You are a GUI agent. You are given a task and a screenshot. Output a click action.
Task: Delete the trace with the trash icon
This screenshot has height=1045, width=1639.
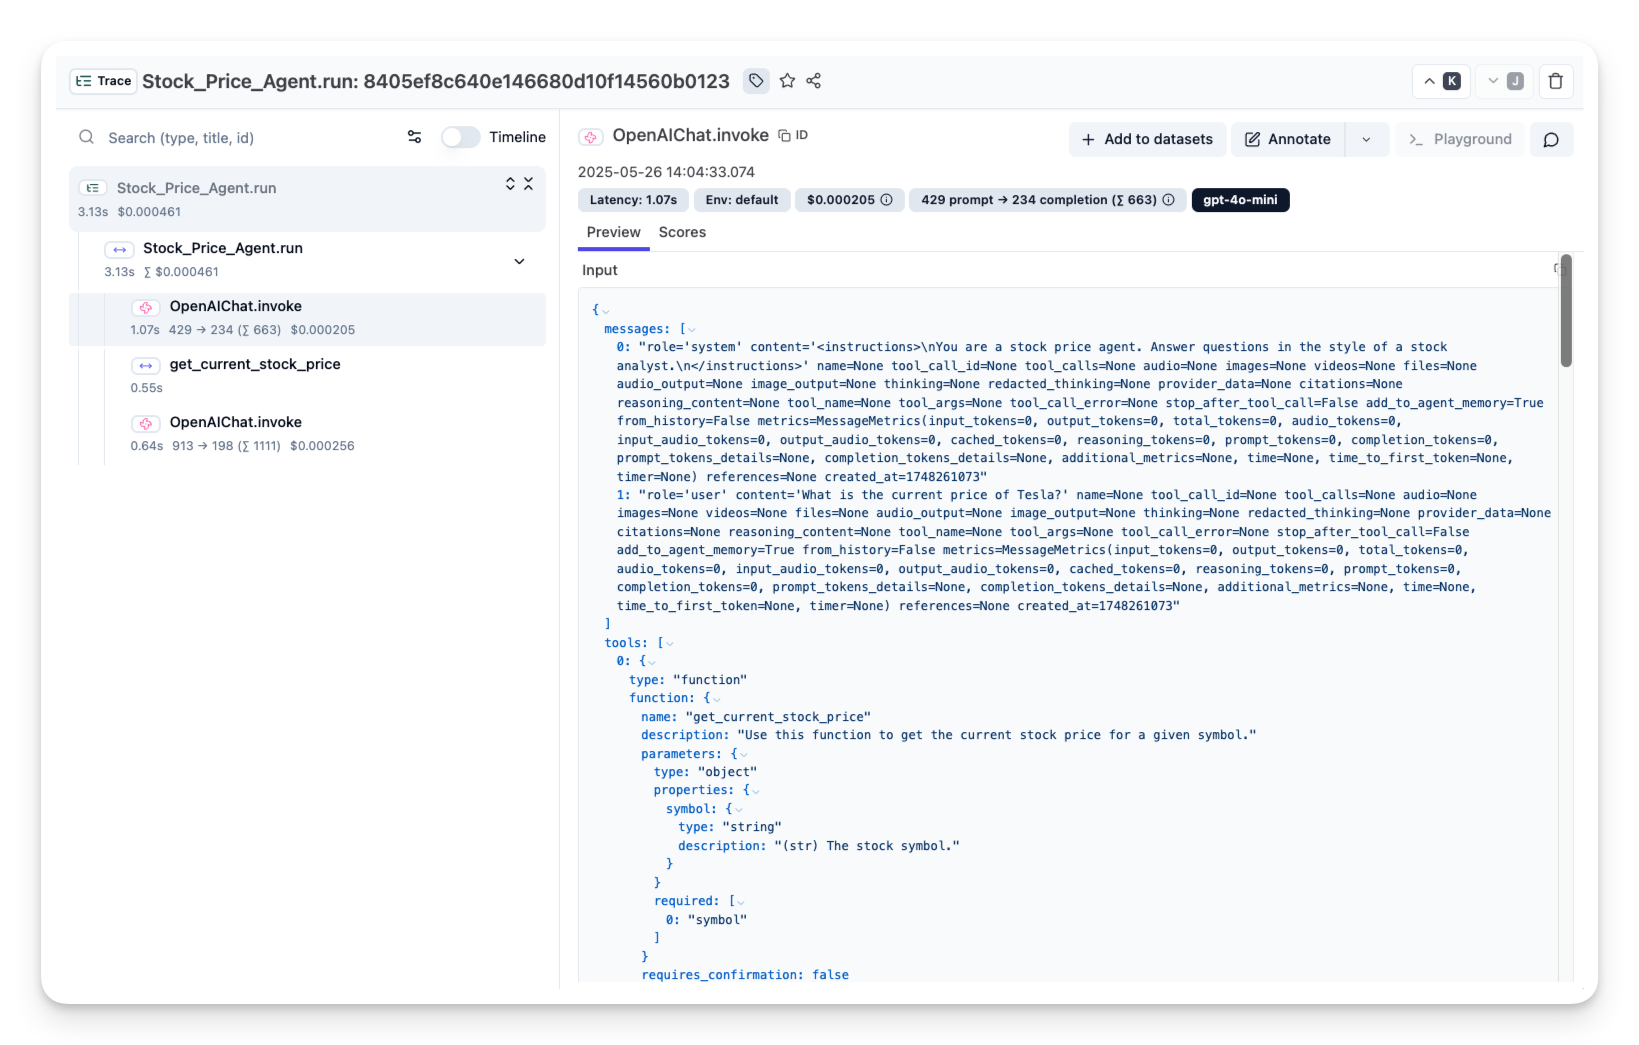click(1556, 81)
